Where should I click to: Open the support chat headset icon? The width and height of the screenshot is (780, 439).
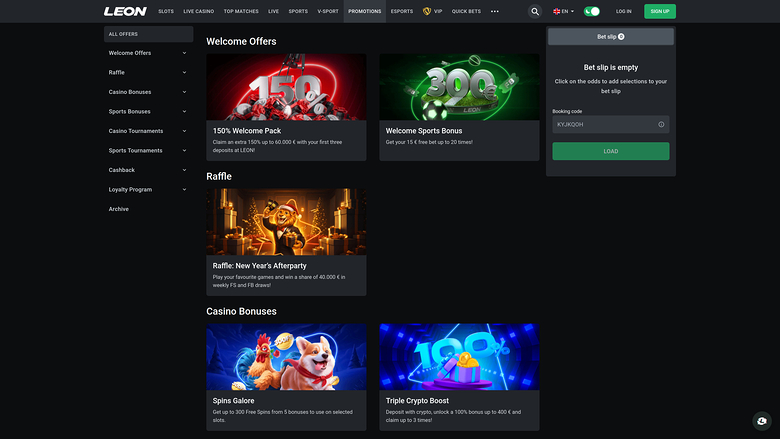762,421
